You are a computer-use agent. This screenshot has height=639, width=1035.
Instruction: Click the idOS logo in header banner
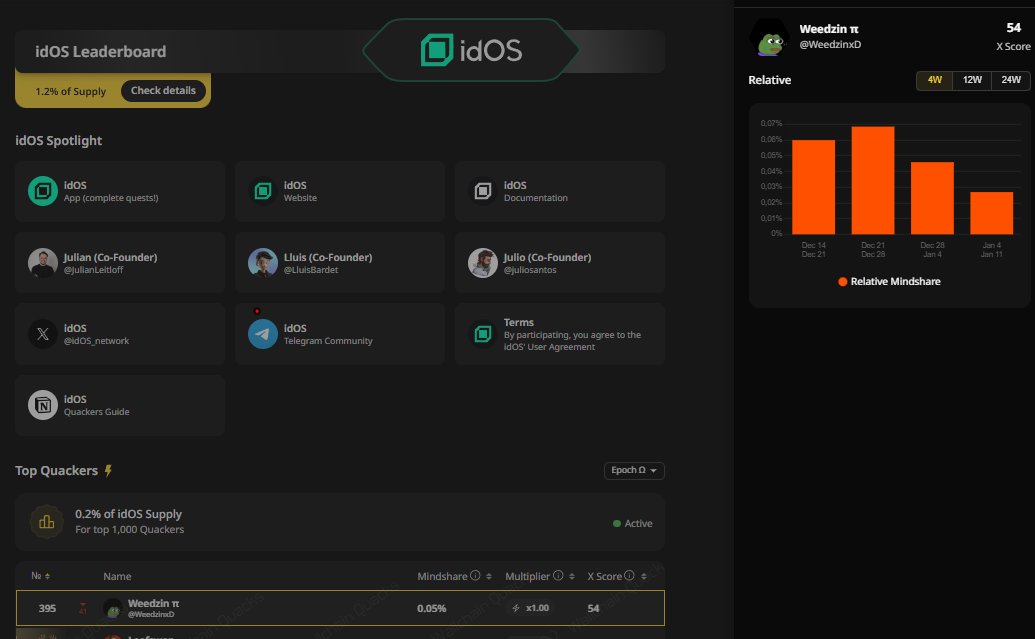click(x=471, y=50)
